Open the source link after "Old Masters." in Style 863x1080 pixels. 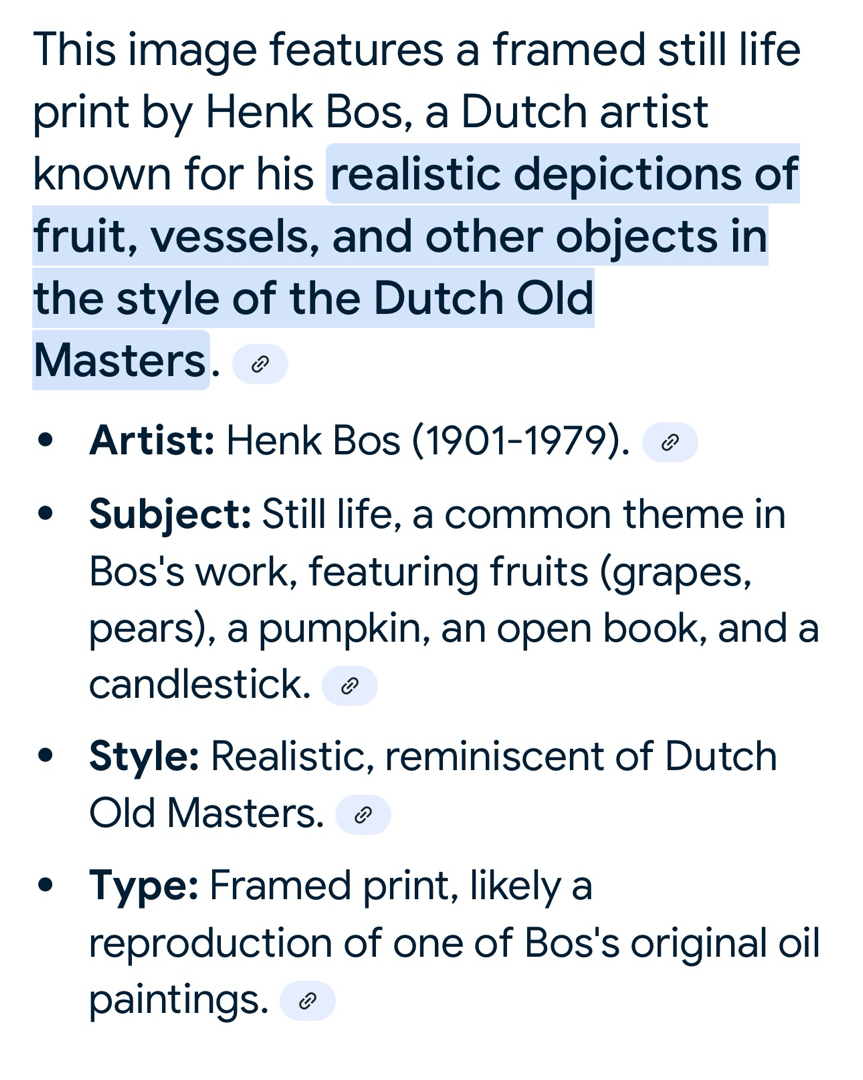[x=363, y=816]
